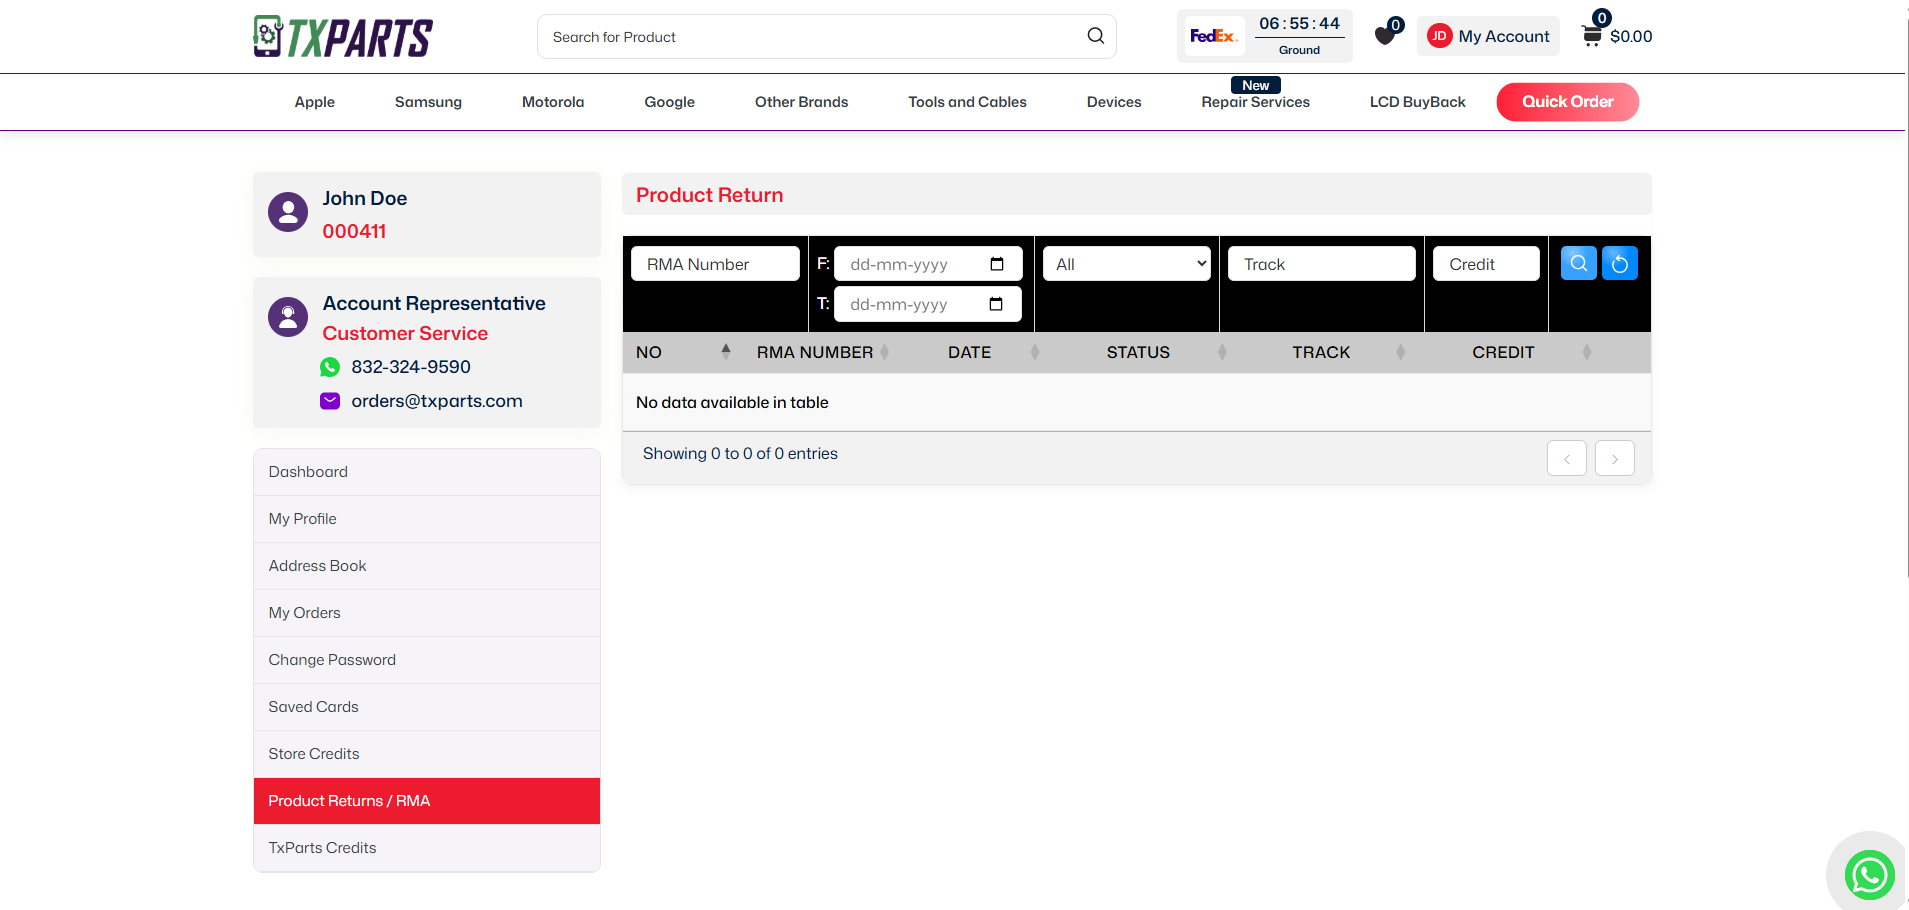Screen dimensions: 1909x910
Task: Focus the To date field
Action: pos(928,304)
